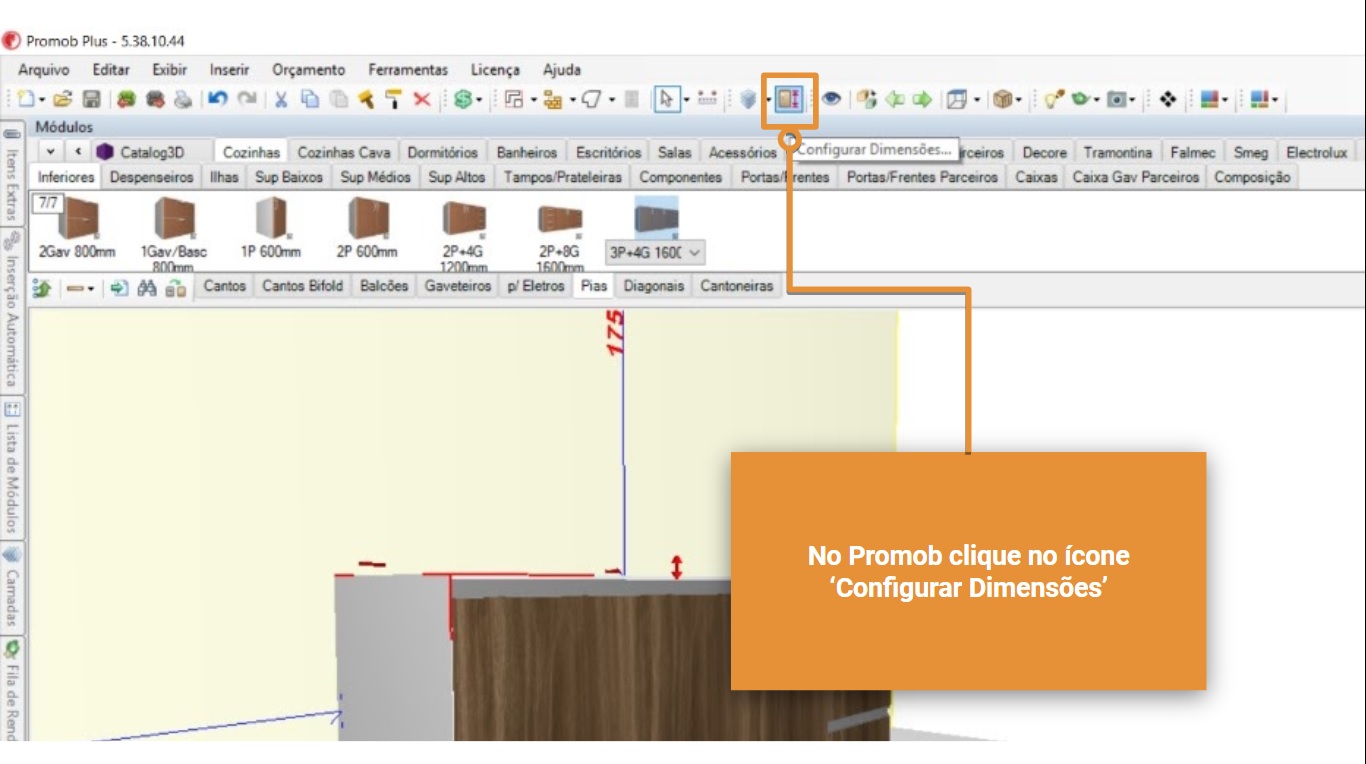This screenshot has width=1366, height=764.
Task: Open the camera tool dropdown arrow
Action: (x=1132, y=99)
